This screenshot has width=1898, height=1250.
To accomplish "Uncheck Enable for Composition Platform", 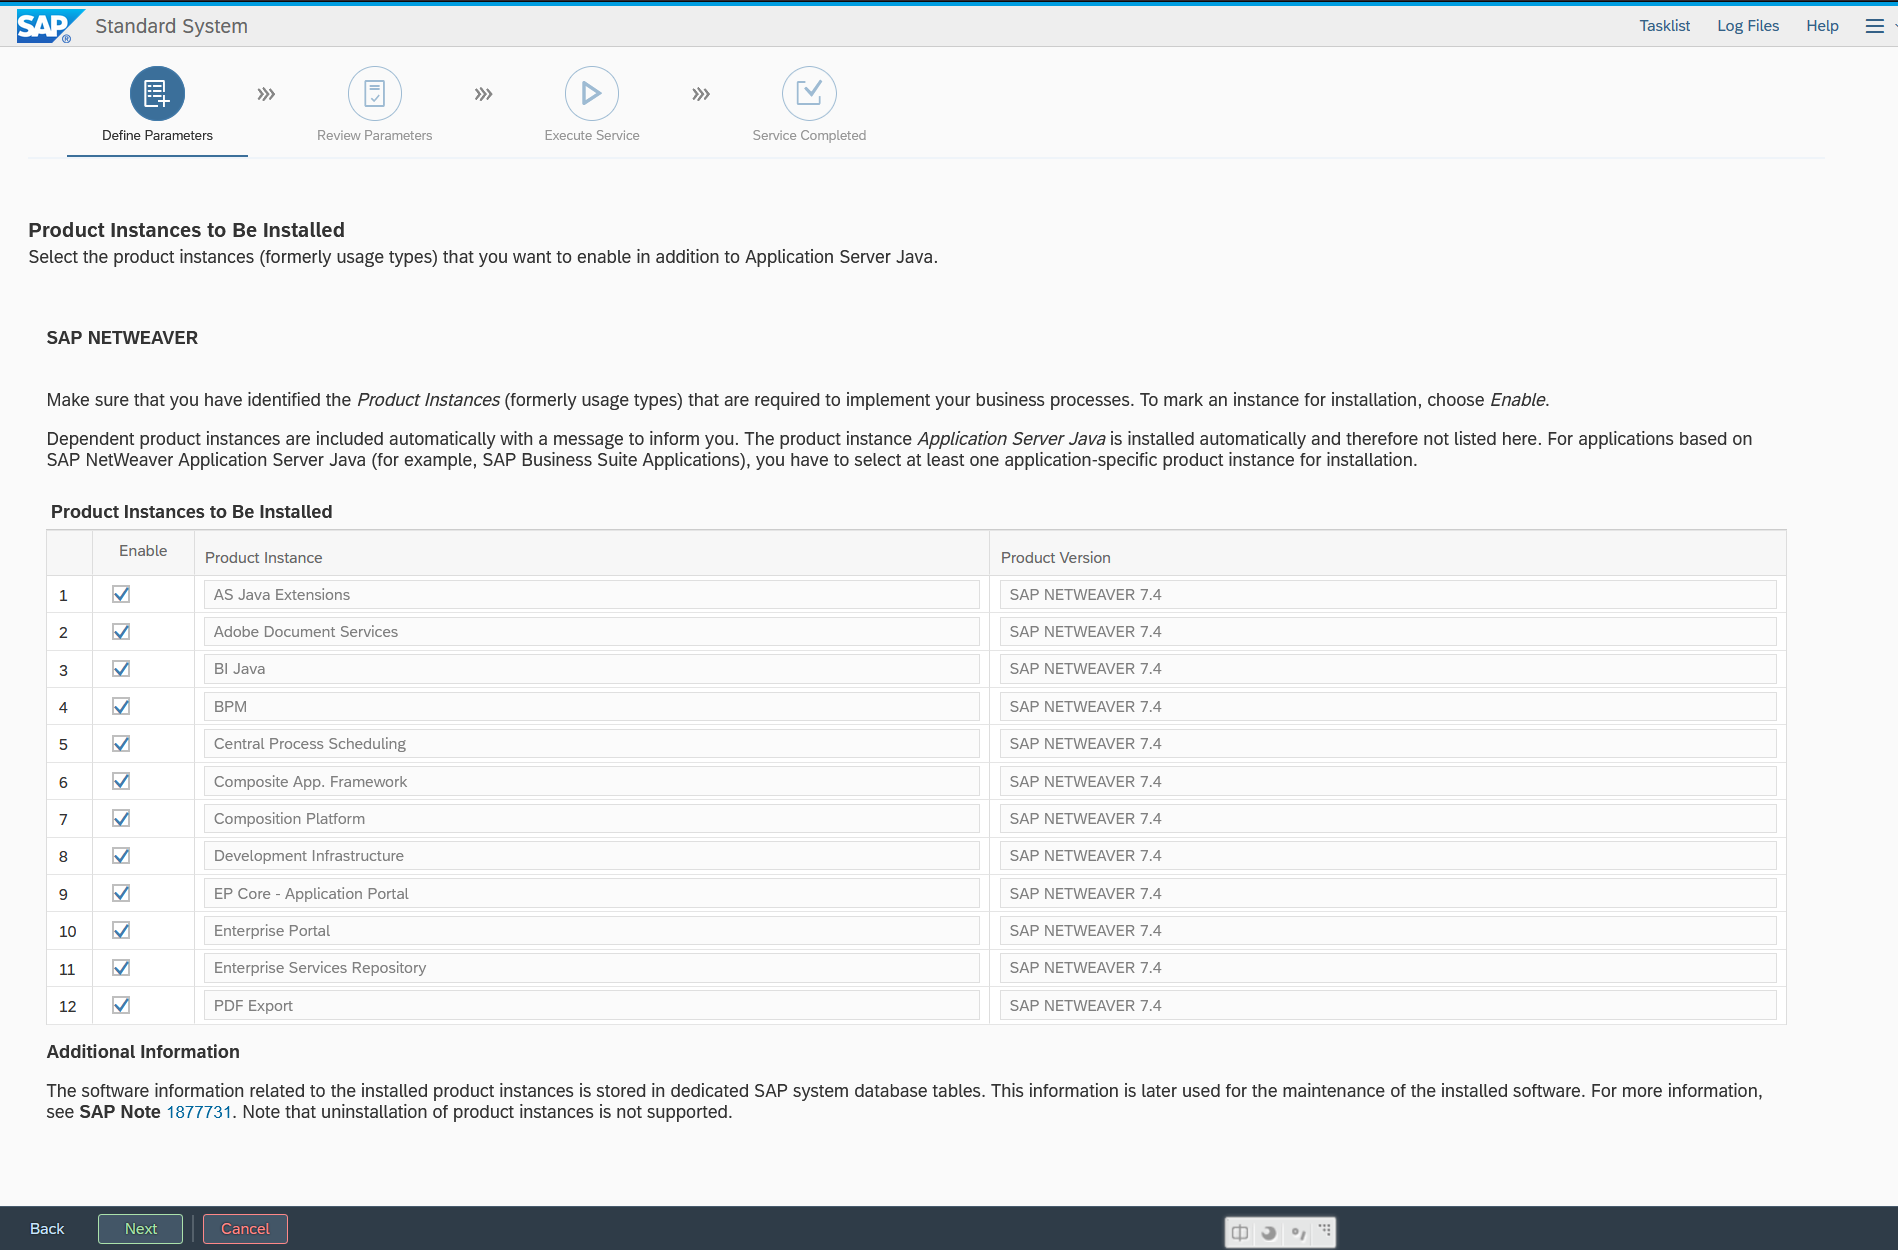I will click(121, 819).
